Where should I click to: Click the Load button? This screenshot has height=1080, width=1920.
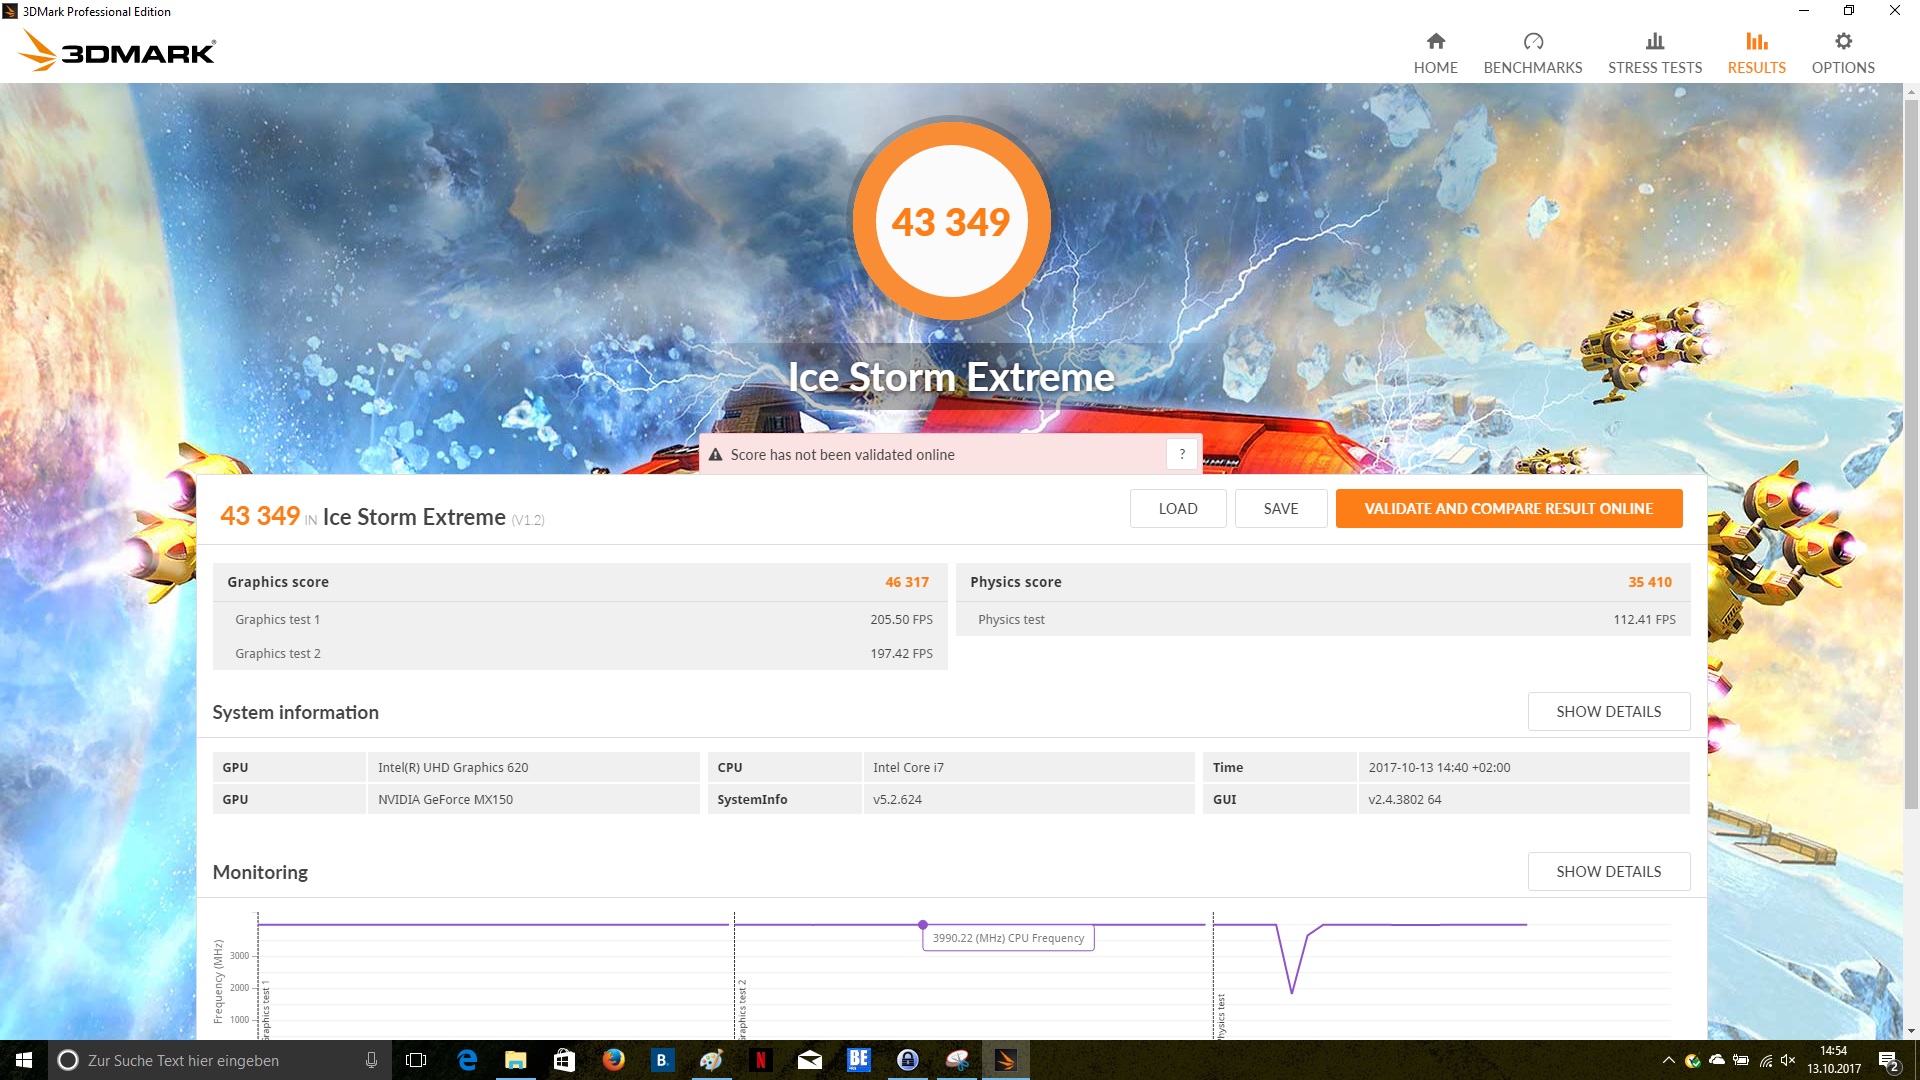(1177, 508)
